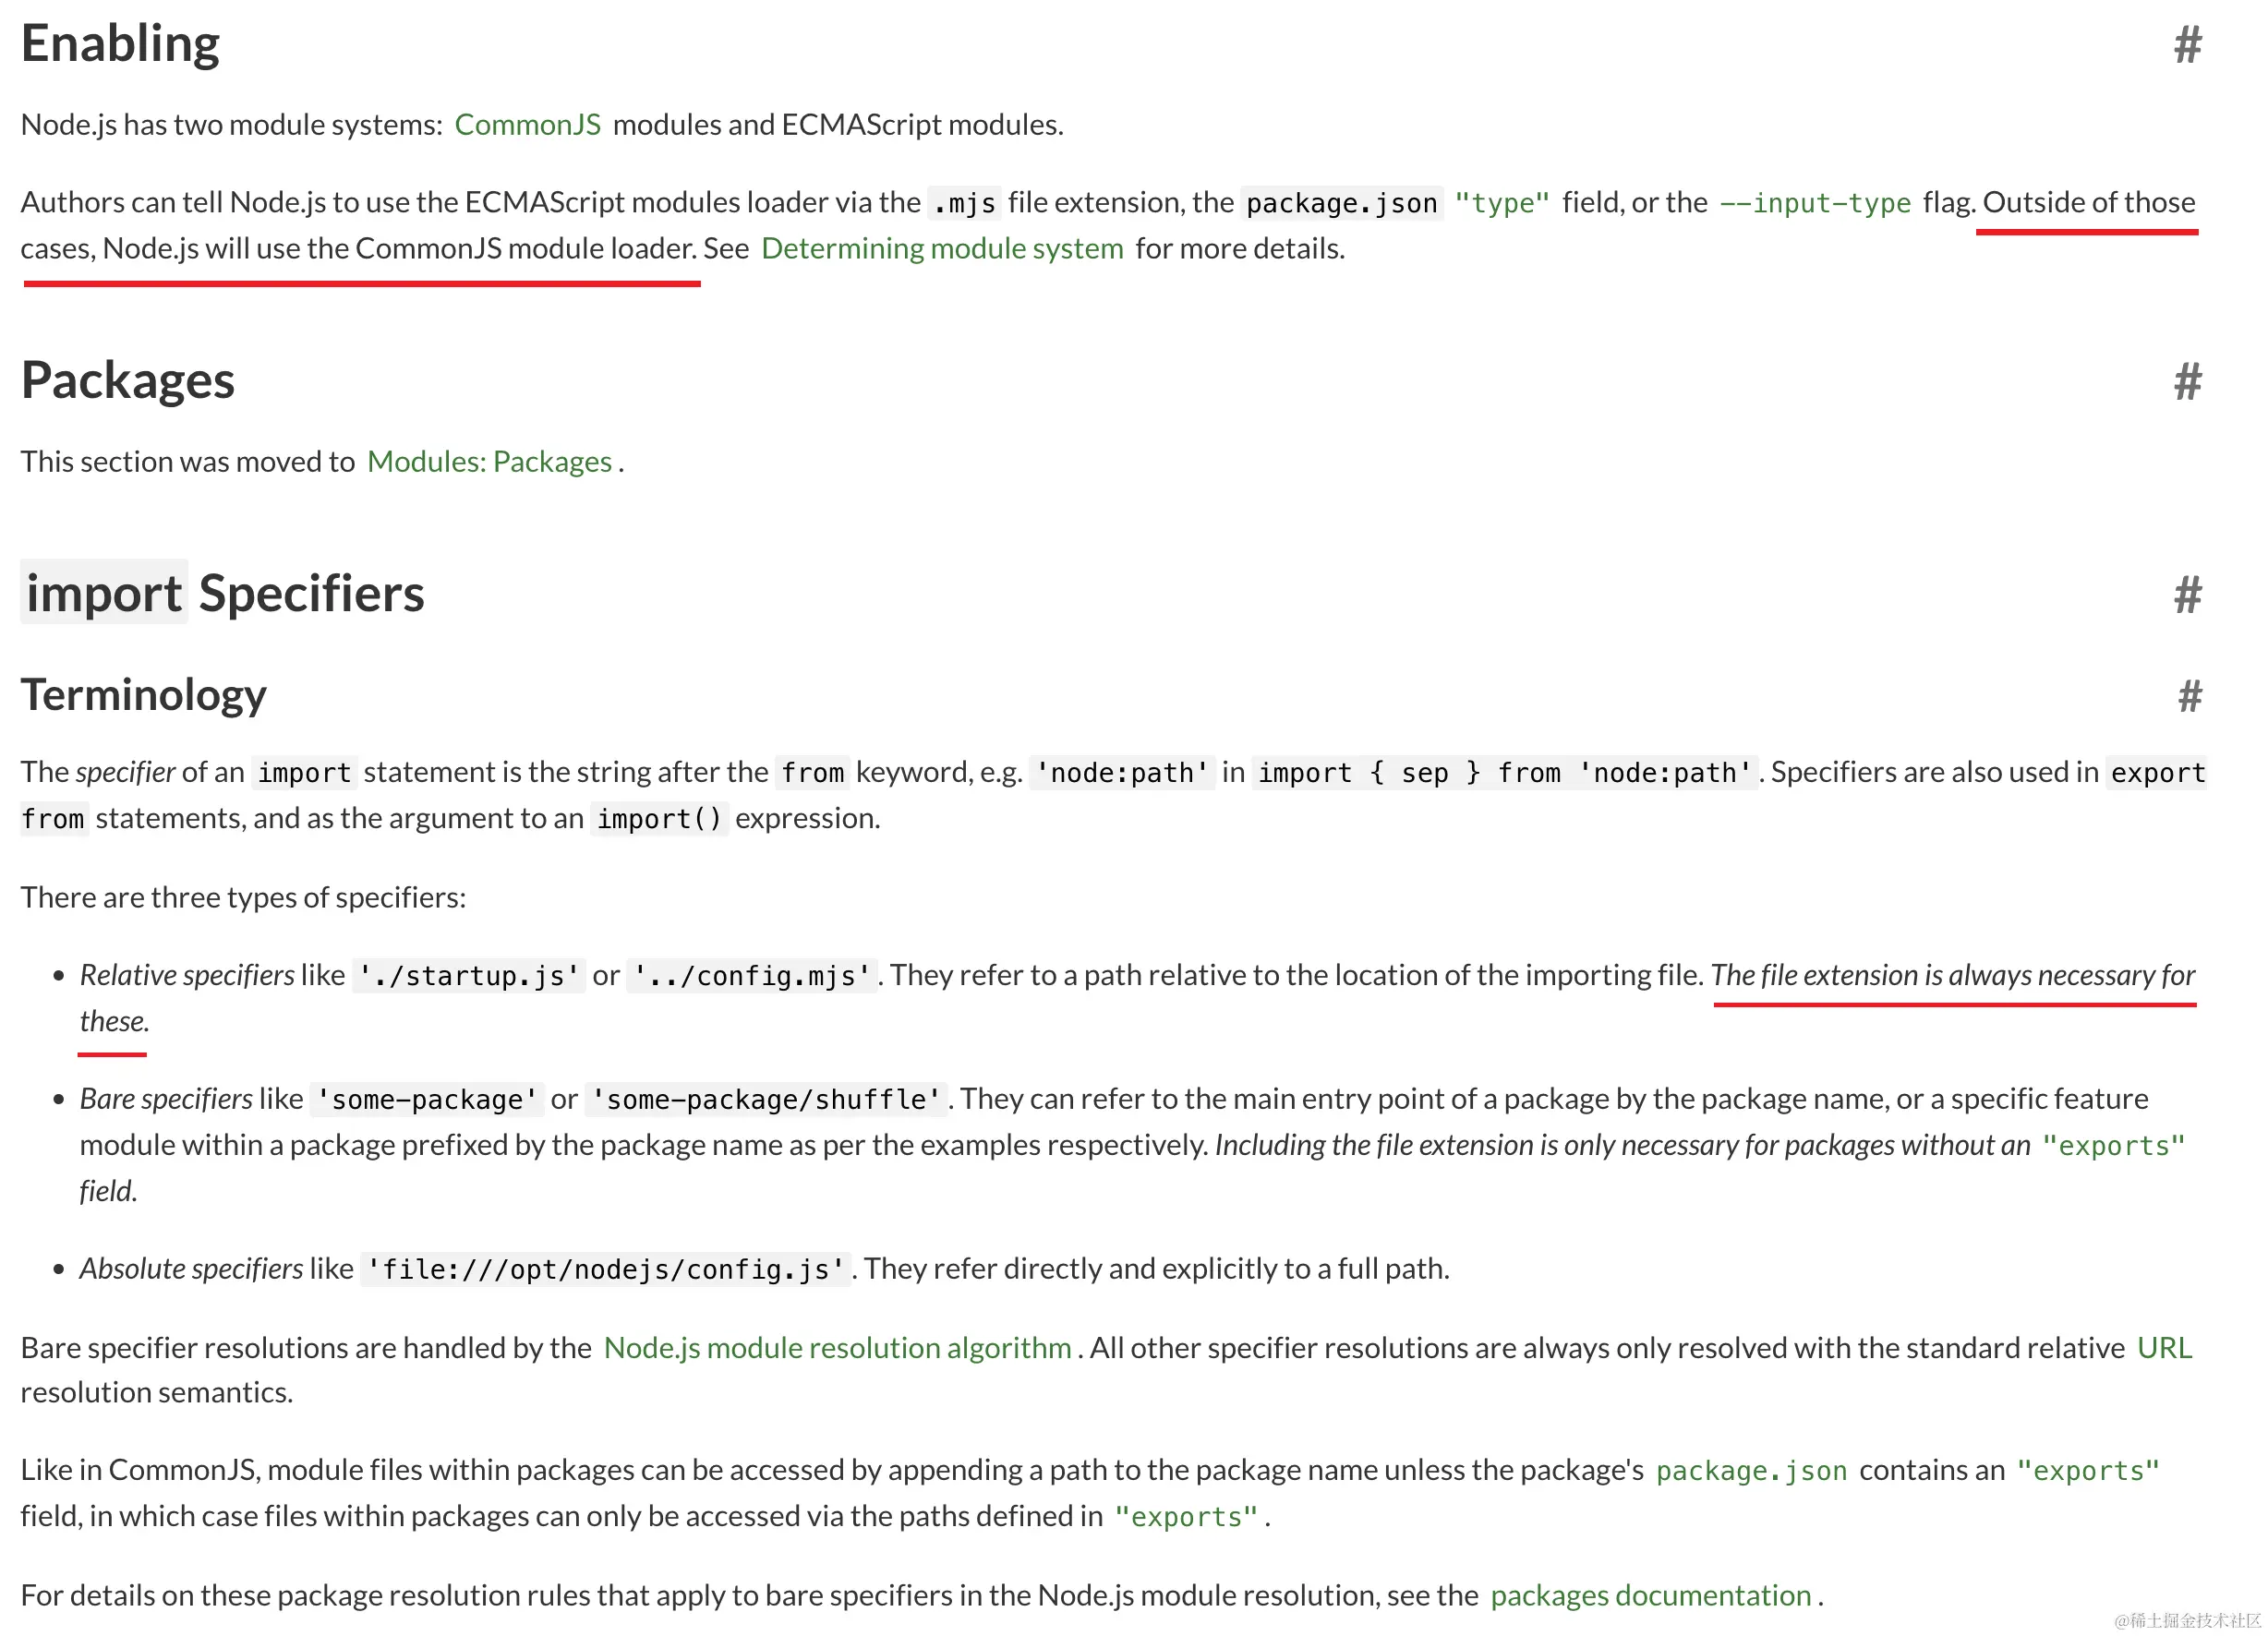Click the anchor icon beside Terminology heading
Screen dimensions: 2268x1636
2189,696
